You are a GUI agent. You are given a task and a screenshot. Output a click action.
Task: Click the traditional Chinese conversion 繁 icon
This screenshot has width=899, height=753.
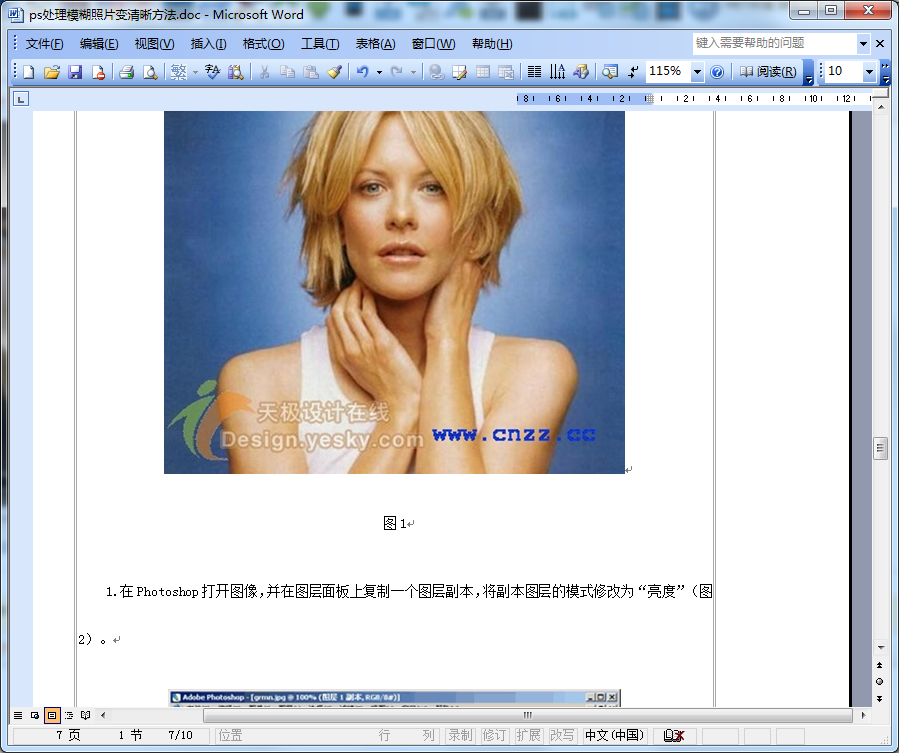coord(178,72)
